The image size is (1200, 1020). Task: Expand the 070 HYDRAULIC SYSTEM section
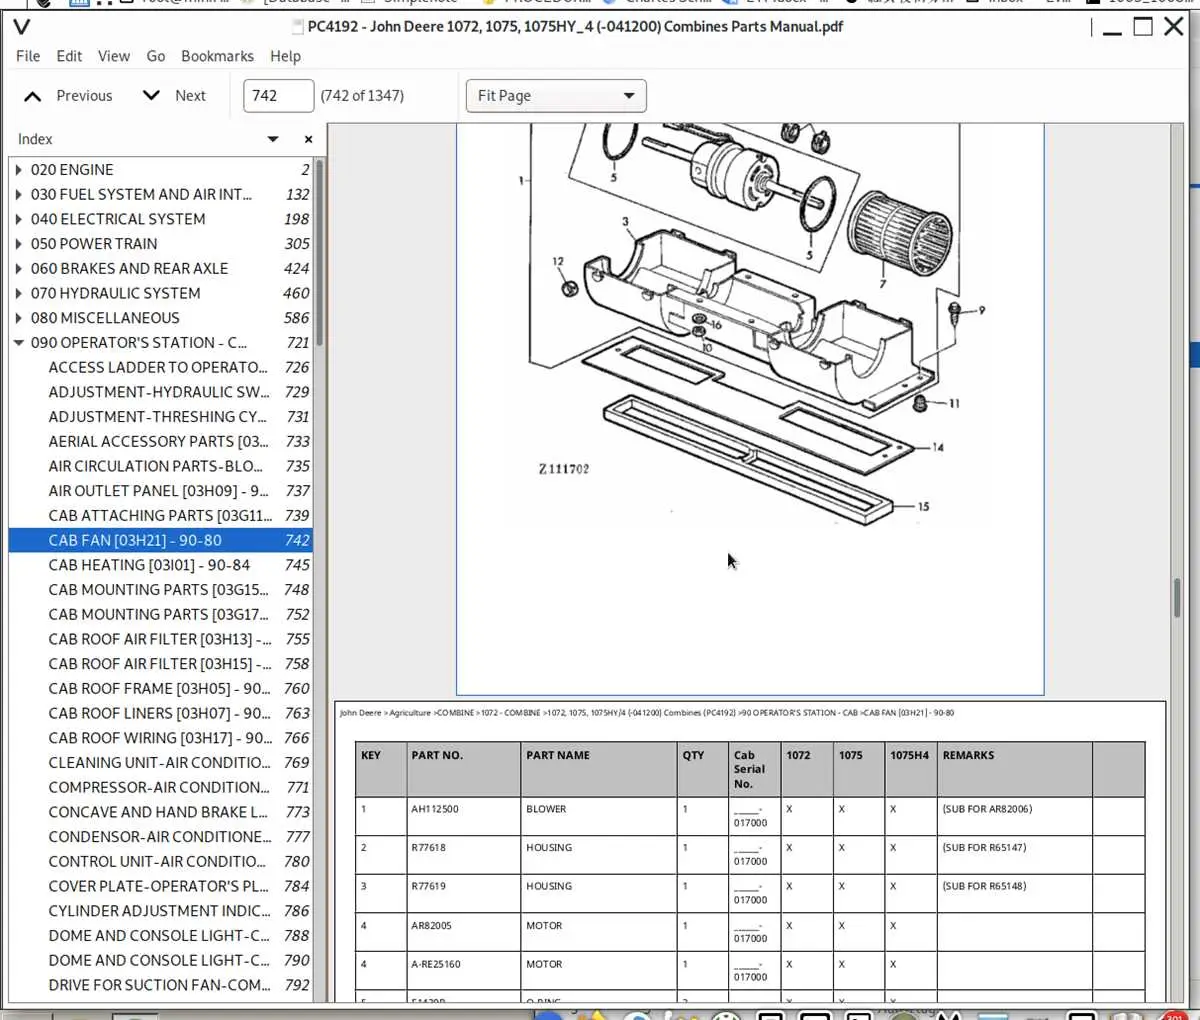[19, 293]
